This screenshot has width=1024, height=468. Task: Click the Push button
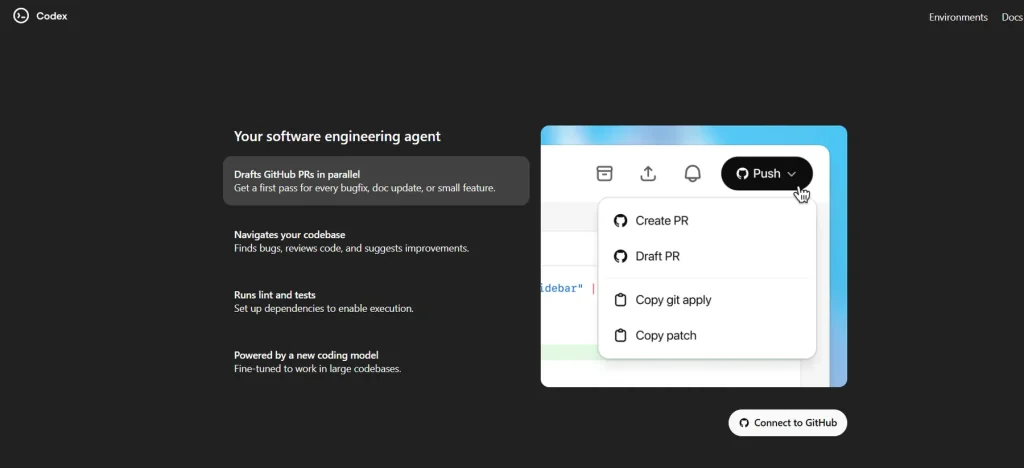click(767, 174)
